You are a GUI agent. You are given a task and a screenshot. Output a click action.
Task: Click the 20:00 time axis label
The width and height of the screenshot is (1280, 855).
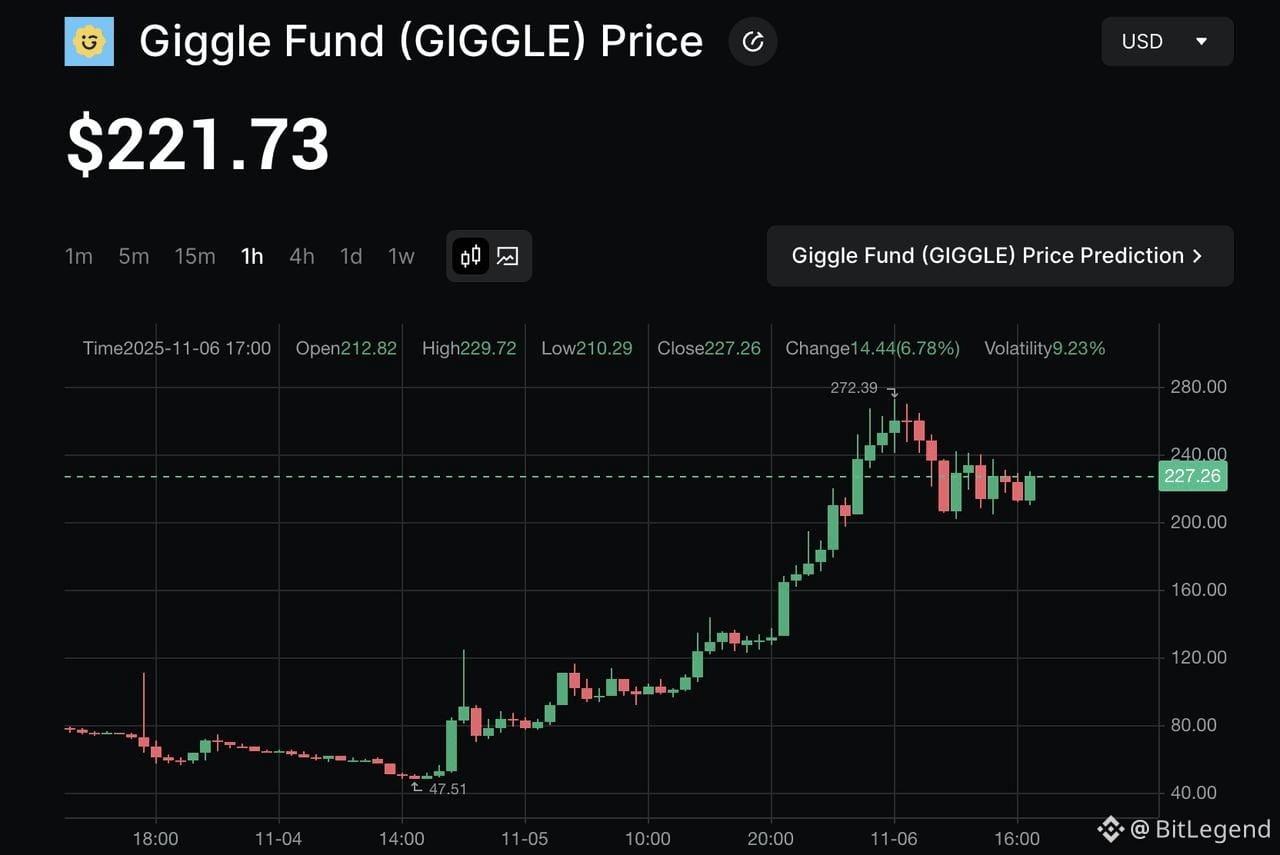coord(771,839)
